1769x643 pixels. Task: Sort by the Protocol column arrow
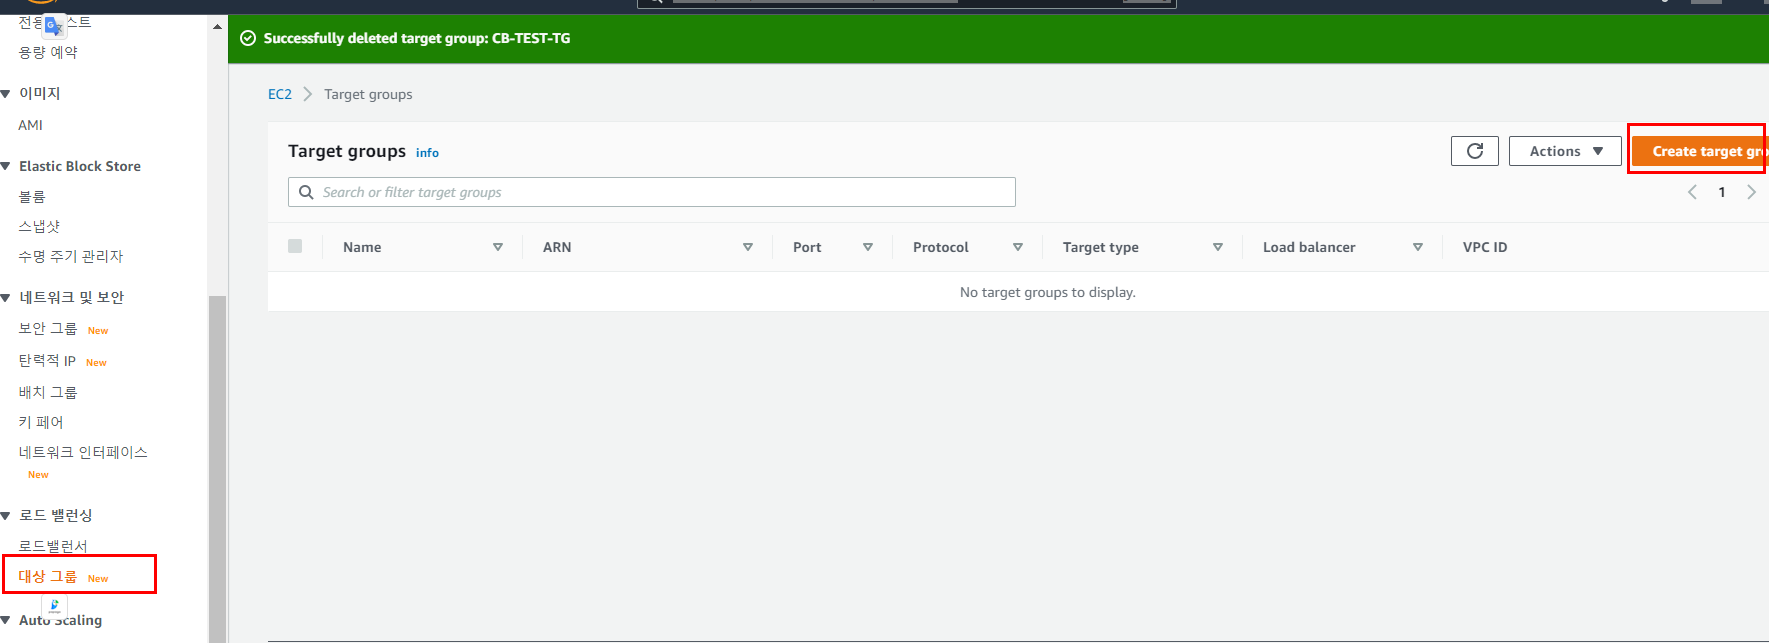coord(1018,247)
